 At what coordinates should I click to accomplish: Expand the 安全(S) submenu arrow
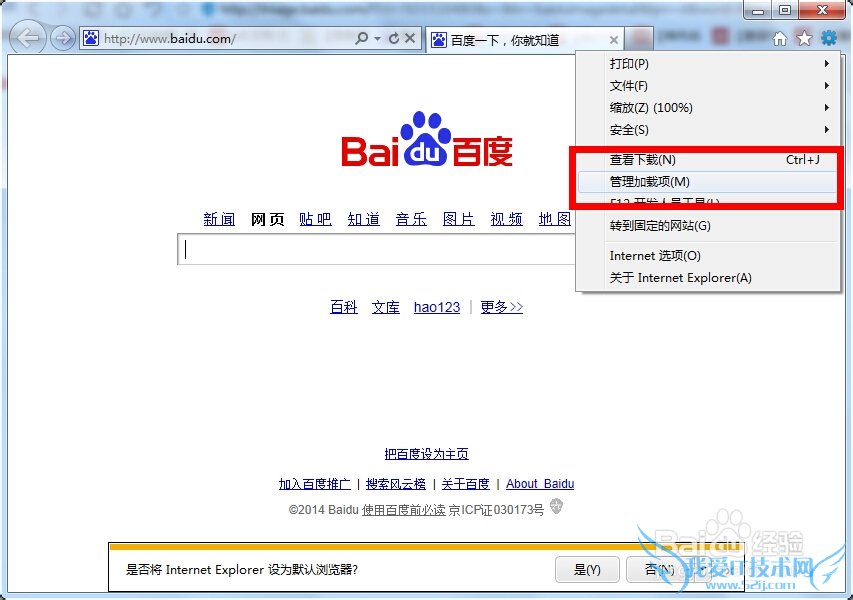826,129
